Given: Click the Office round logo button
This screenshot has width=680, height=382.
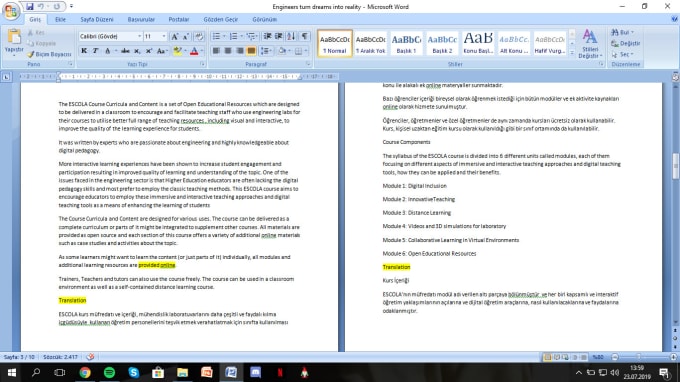Looking at the screenshot, I should (11, 11).
